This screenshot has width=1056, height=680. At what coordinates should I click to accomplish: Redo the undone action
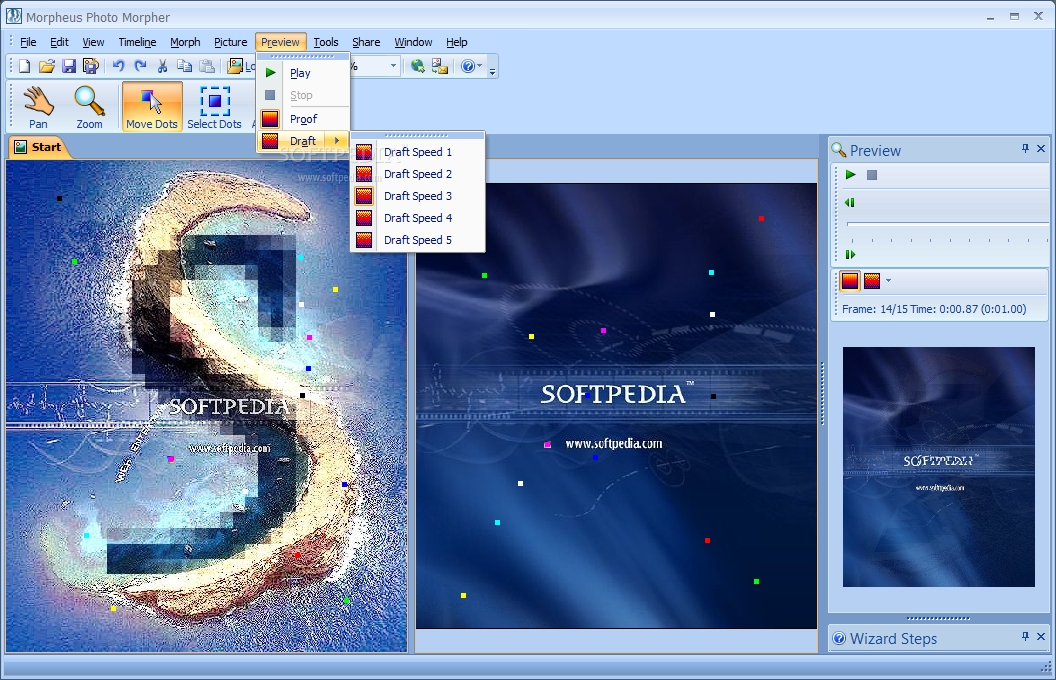[x=140, y=66]
